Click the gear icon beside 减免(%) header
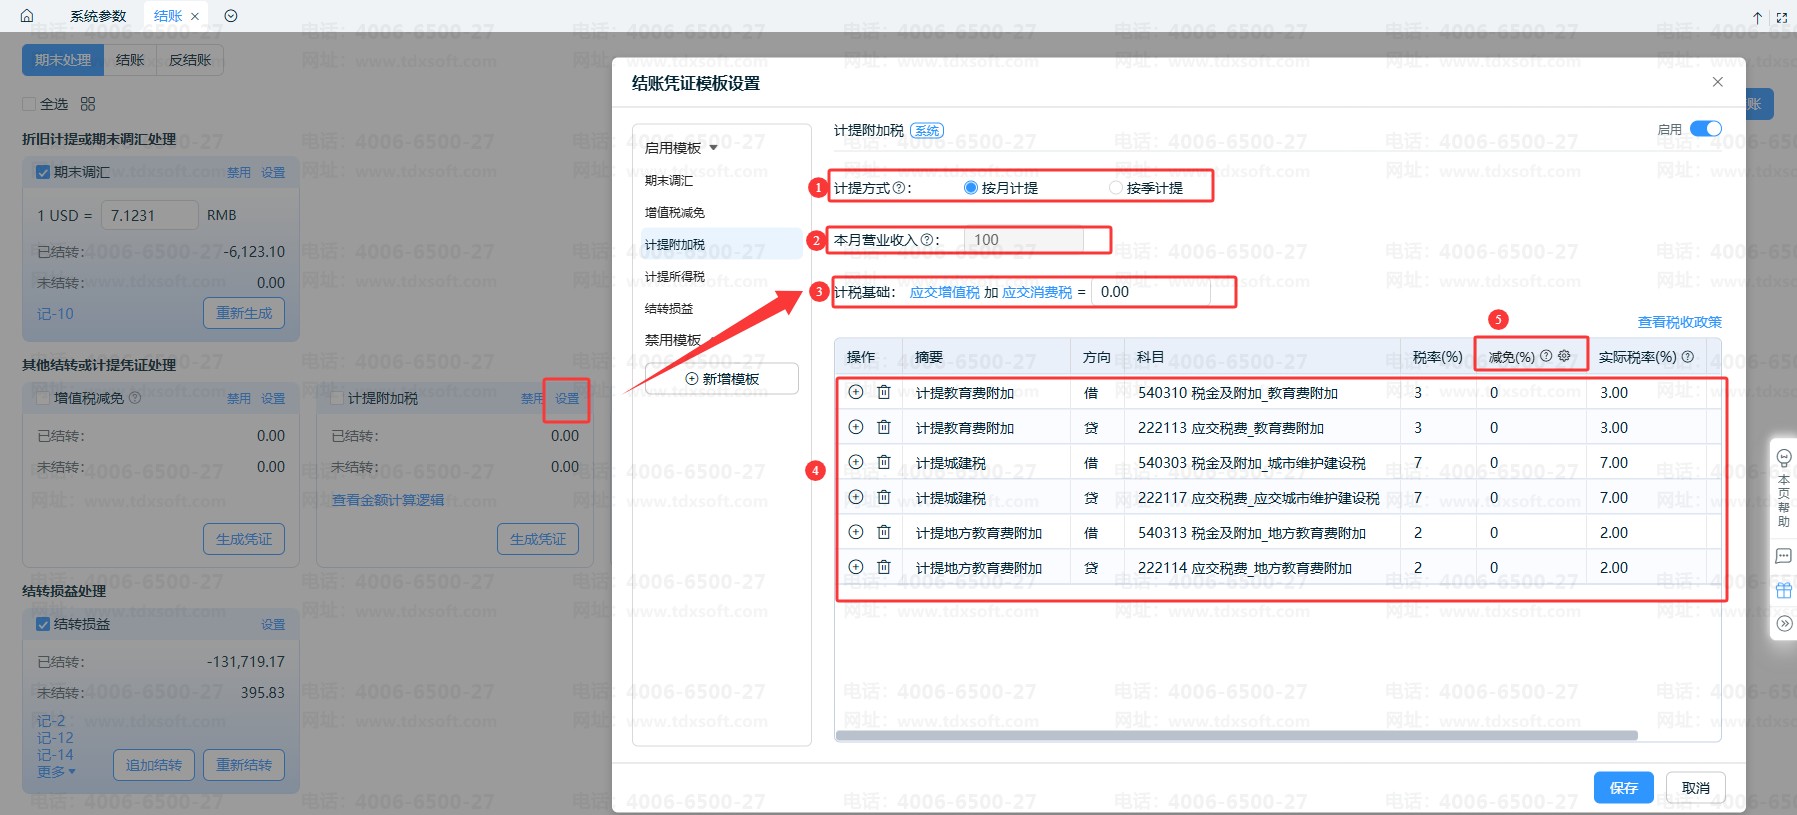This screenshot has height=815, width=1797. tap(1564, 356)
